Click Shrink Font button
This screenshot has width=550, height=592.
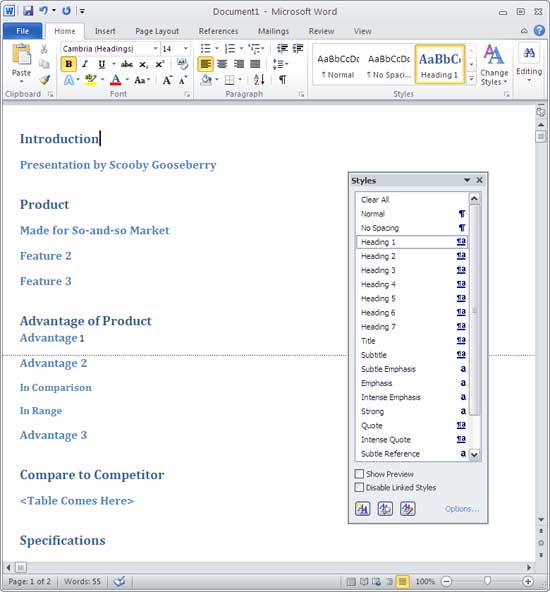pyautogui.click(x=183, y=80)
